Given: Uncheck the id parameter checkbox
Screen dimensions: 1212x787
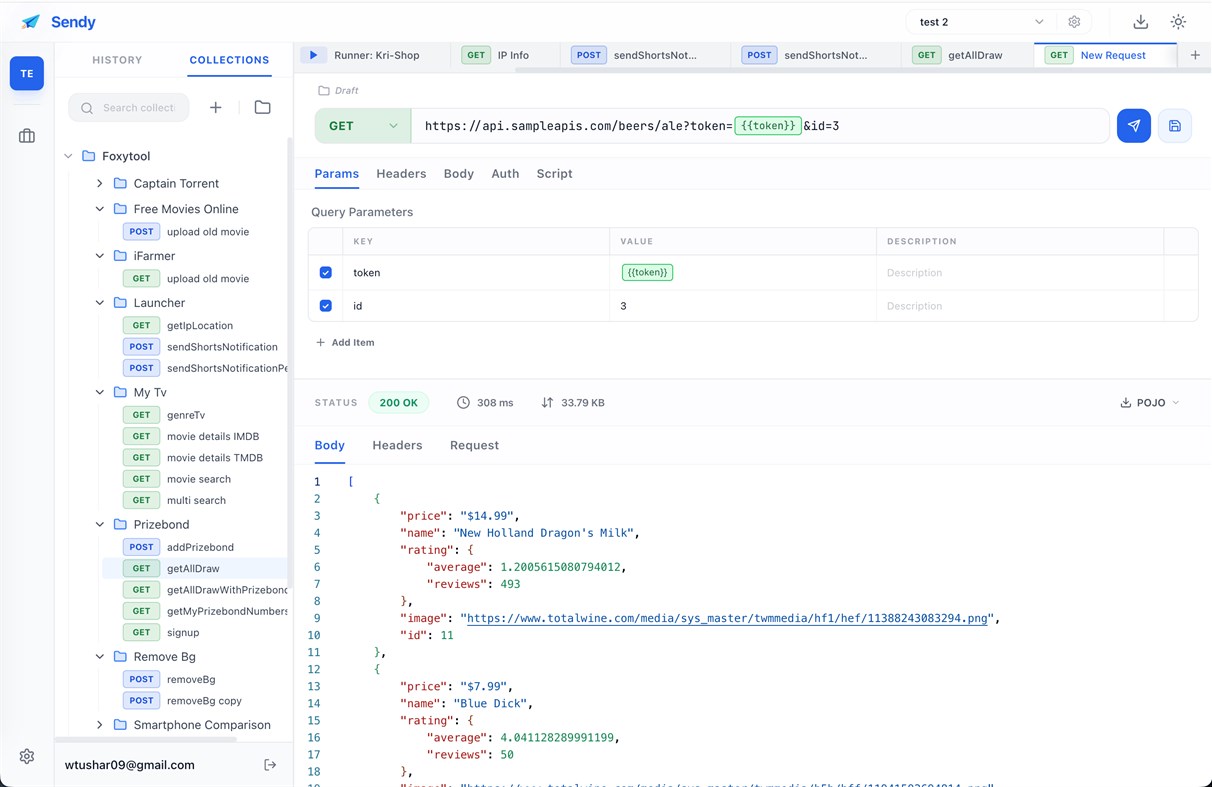Looking at the screenshot, I should tap(326, 306).
